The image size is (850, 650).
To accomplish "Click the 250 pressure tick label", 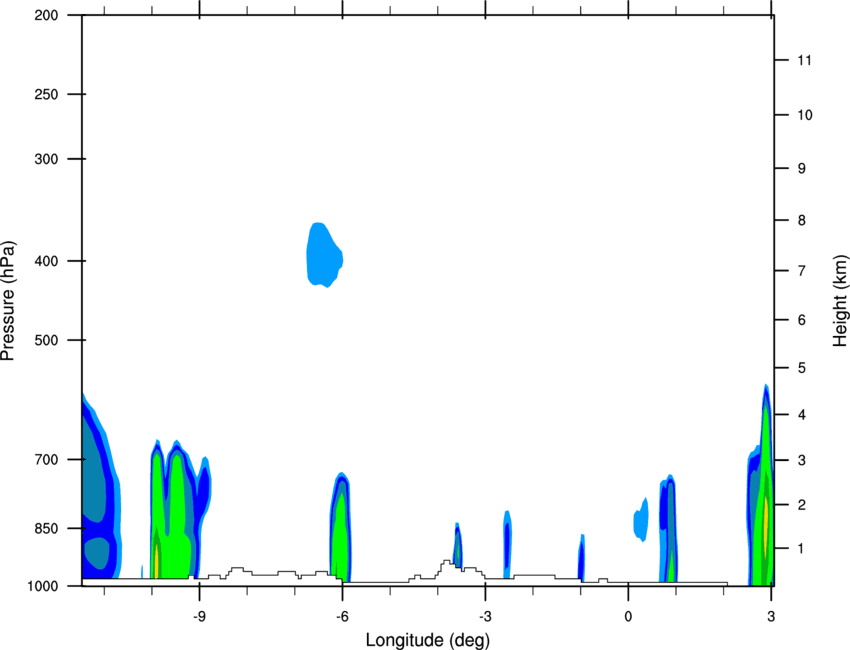I will (46, 94).
